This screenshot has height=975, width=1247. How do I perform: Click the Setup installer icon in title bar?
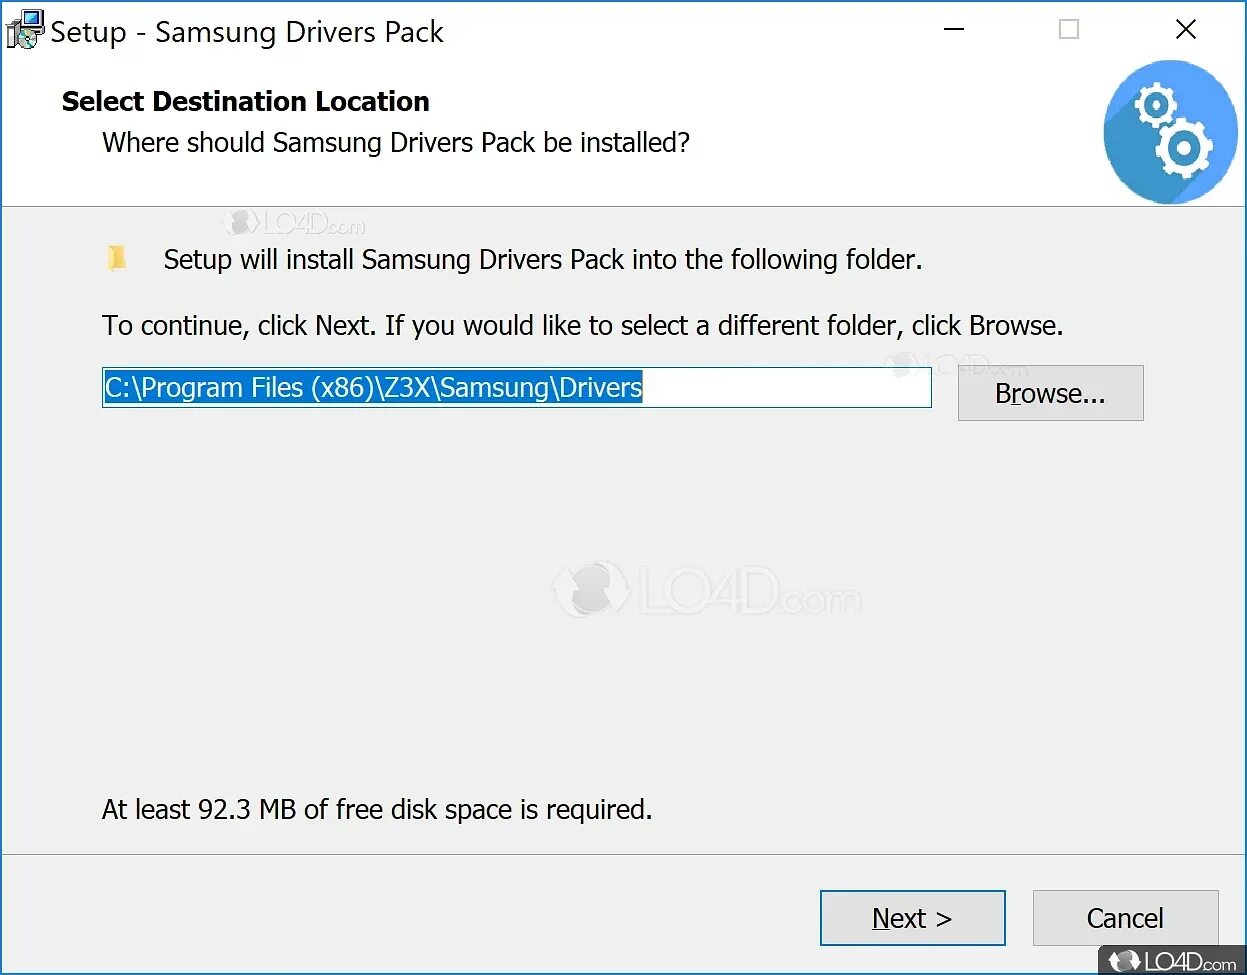24,30
